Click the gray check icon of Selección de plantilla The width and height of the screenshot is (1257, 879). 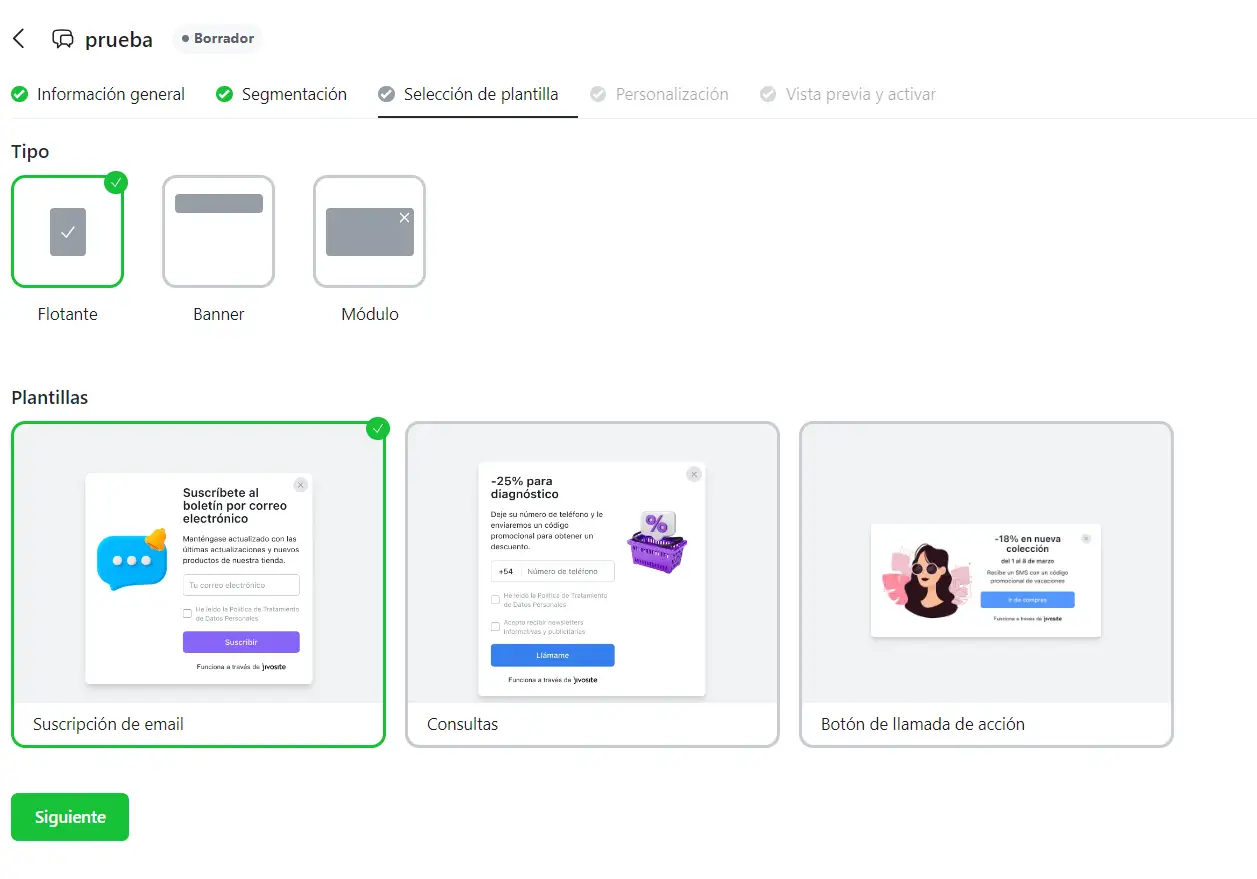(x=386, y=94)
